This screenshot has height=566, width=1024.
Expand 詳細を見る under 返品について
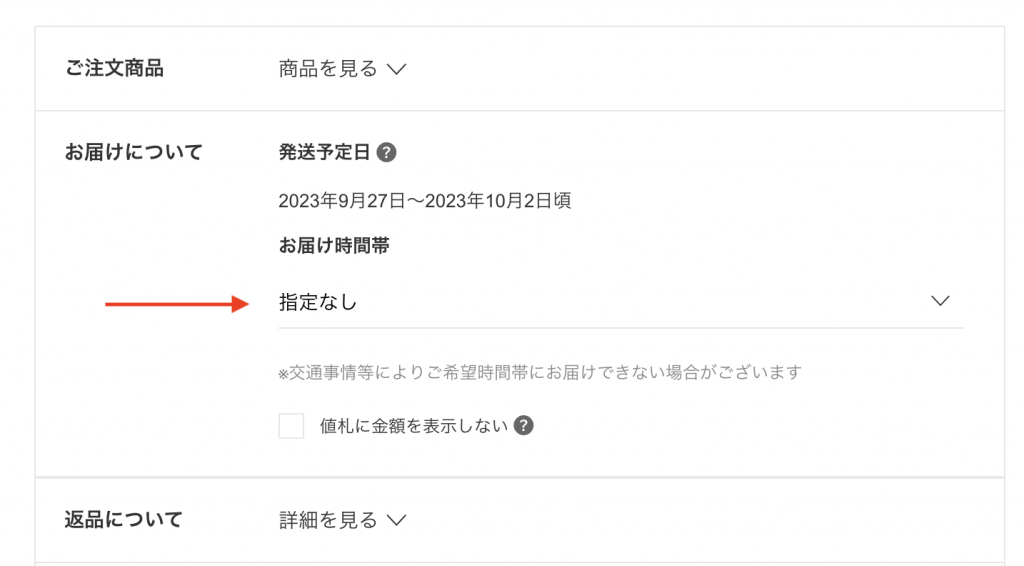[x=328, y=520]
